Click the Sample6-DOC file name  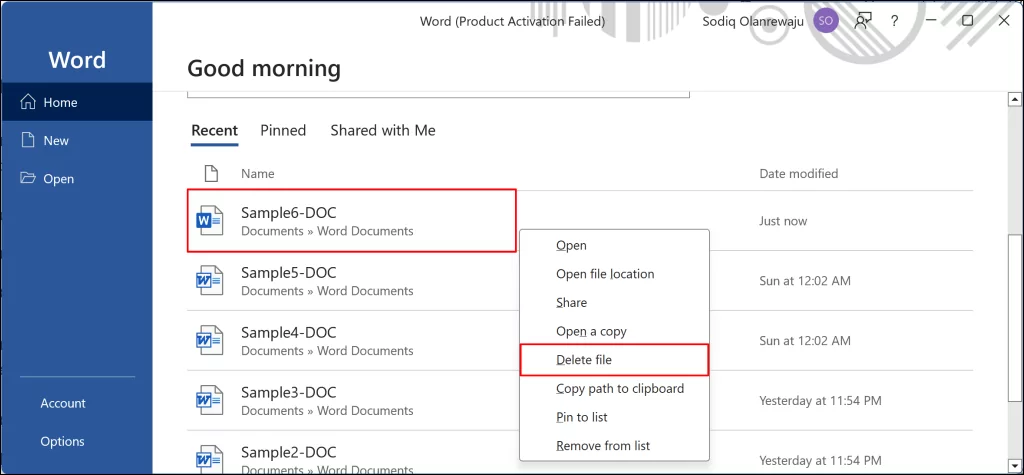[289, 212]
